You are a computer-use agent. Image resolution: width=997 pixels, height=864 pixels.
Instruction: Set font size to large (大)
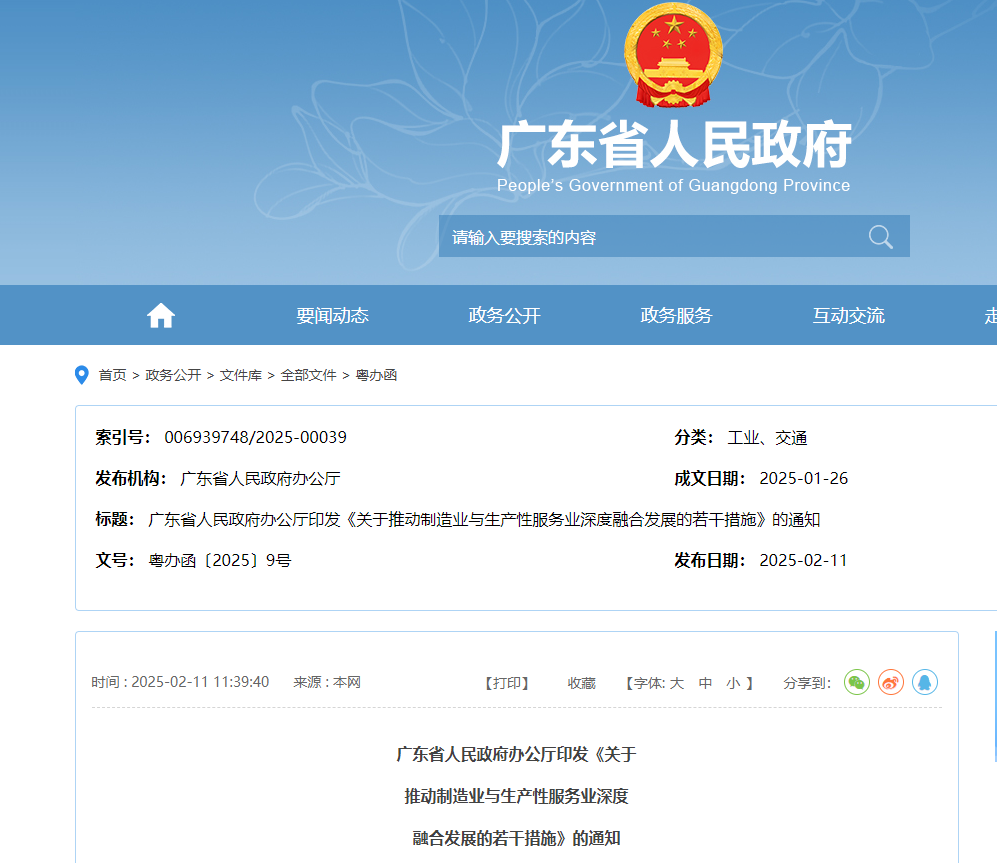(677, 683)
